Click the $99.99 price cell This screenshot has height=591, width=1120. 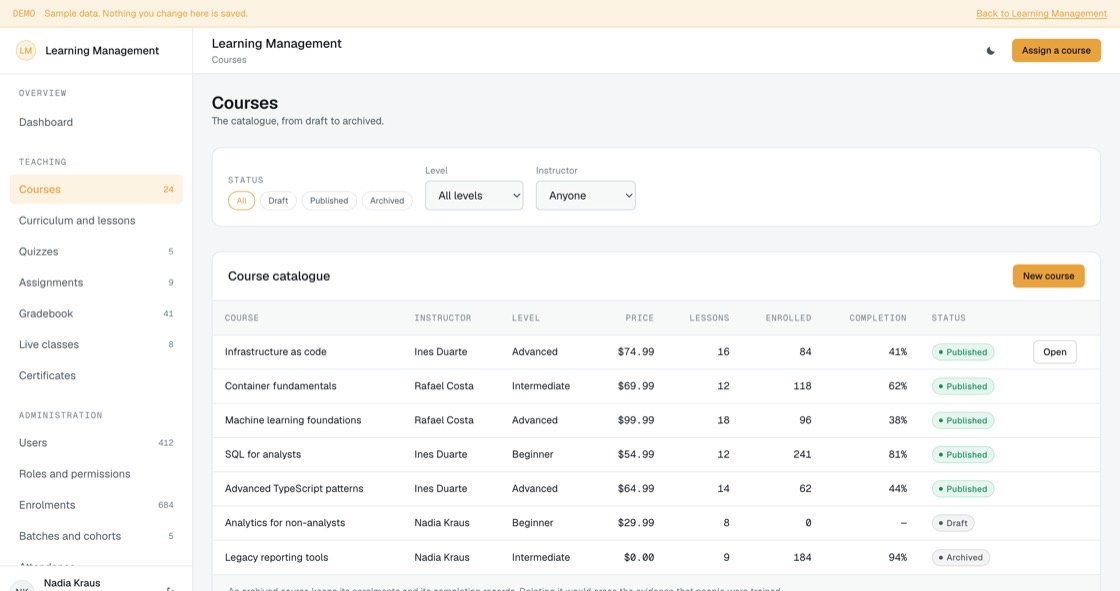[636, 420]
